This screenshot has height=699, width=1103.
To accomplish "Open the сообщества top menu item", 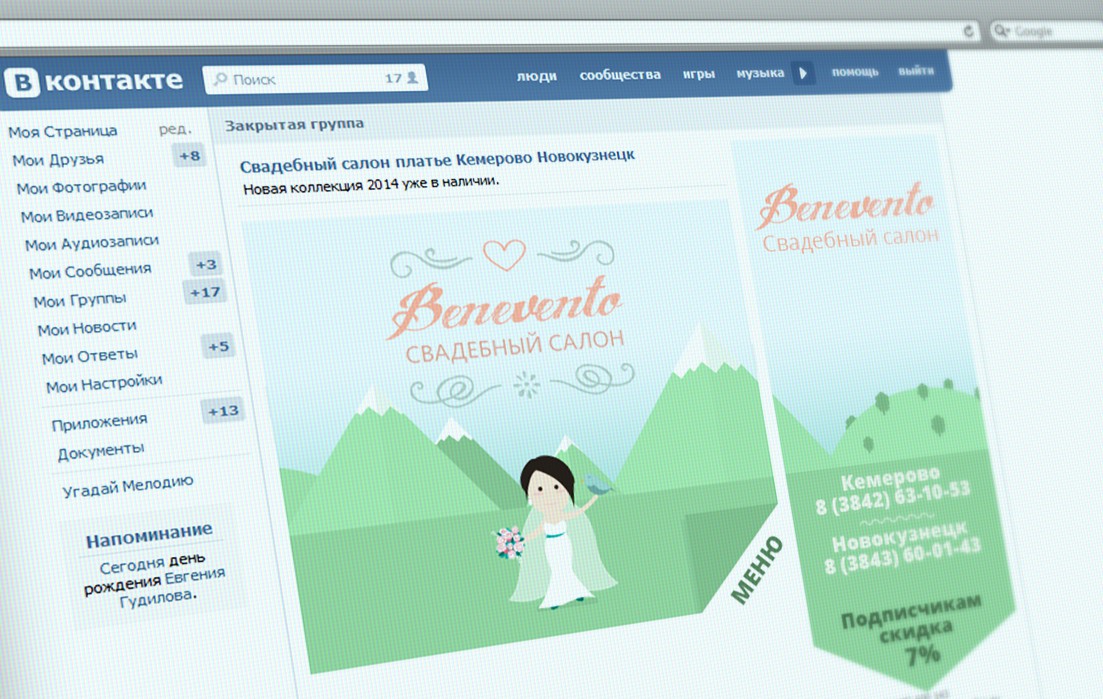I will 620,74.
